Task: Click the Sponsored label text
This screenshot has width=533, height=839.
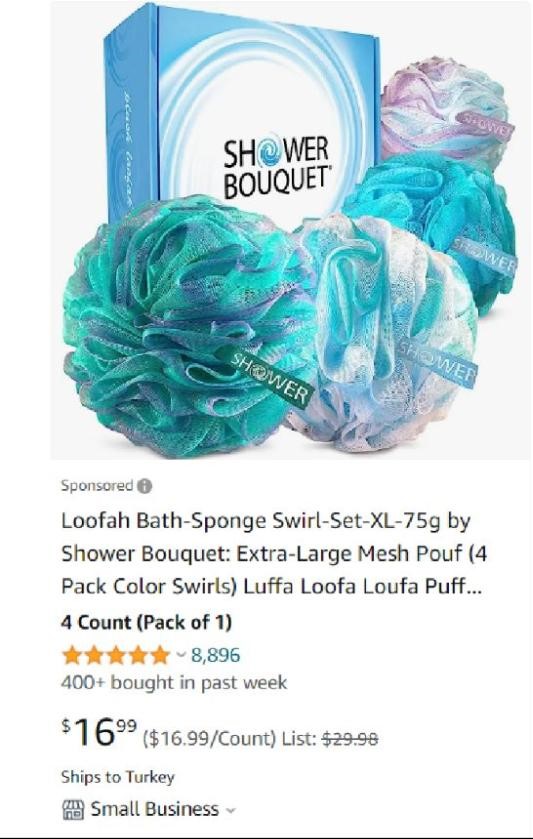Action: (97, 486)
